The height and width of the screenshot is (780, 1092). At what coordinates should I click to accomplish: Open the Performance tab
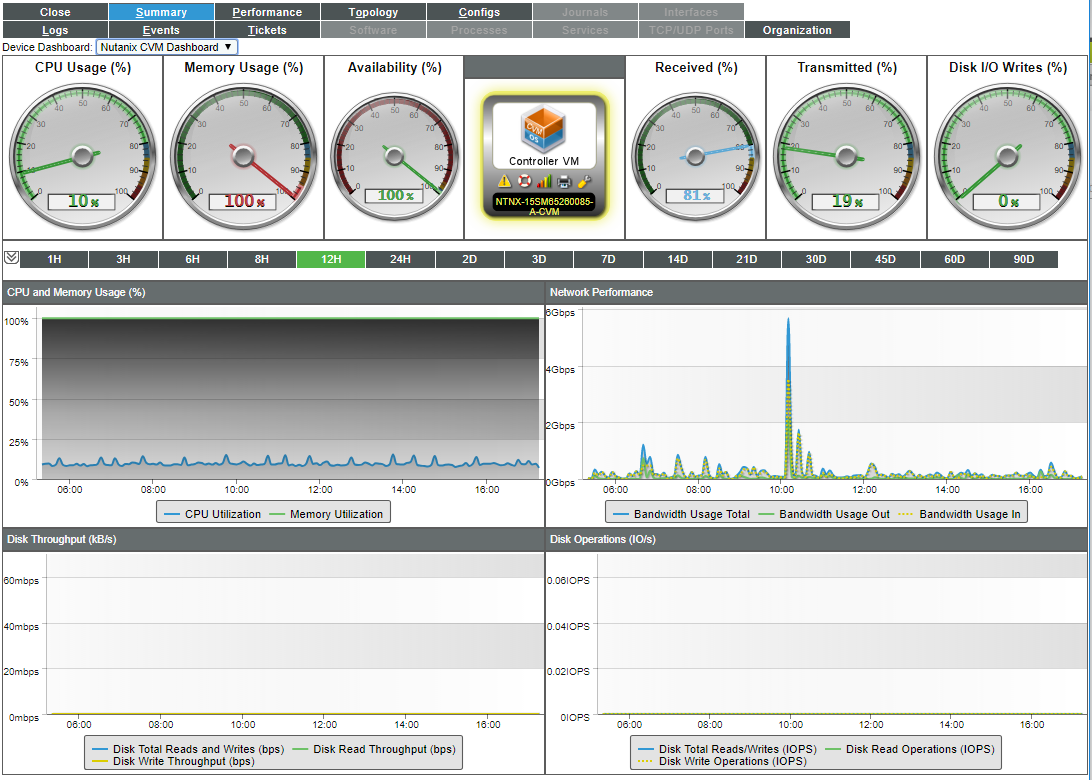(267, 12)
